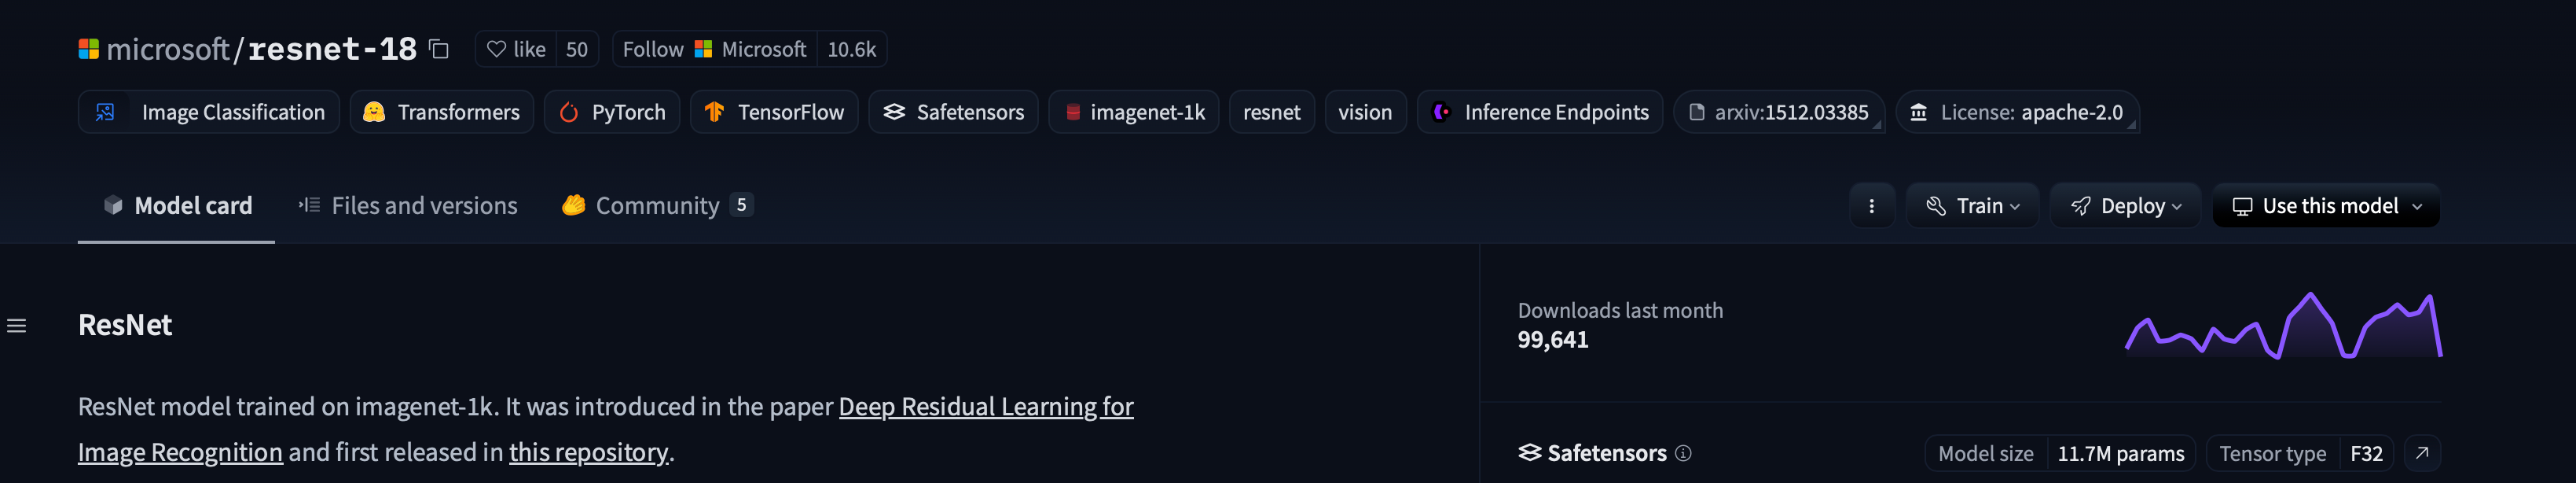Copy the model name resnet-18

[x=439, y=49]
